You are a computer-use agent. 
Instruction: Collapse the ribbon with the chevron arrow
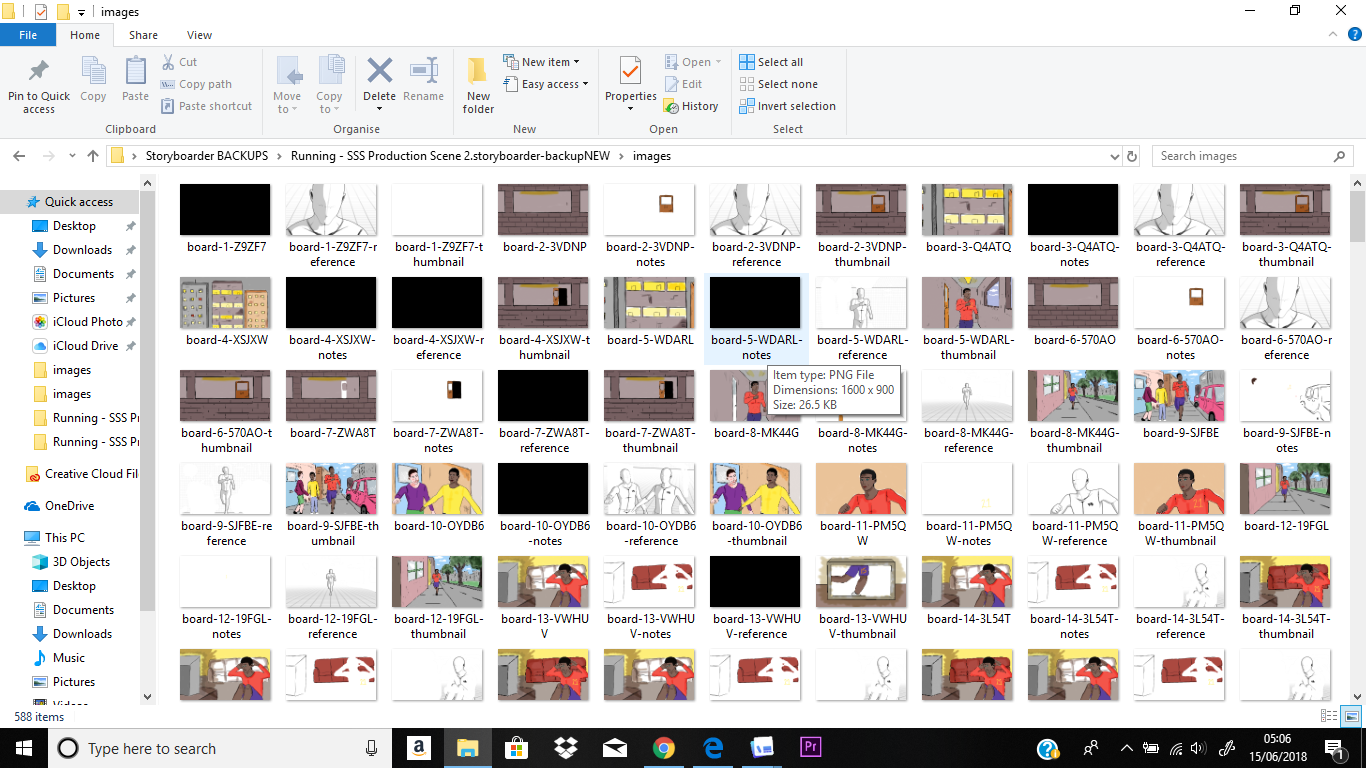point(1332,33)
